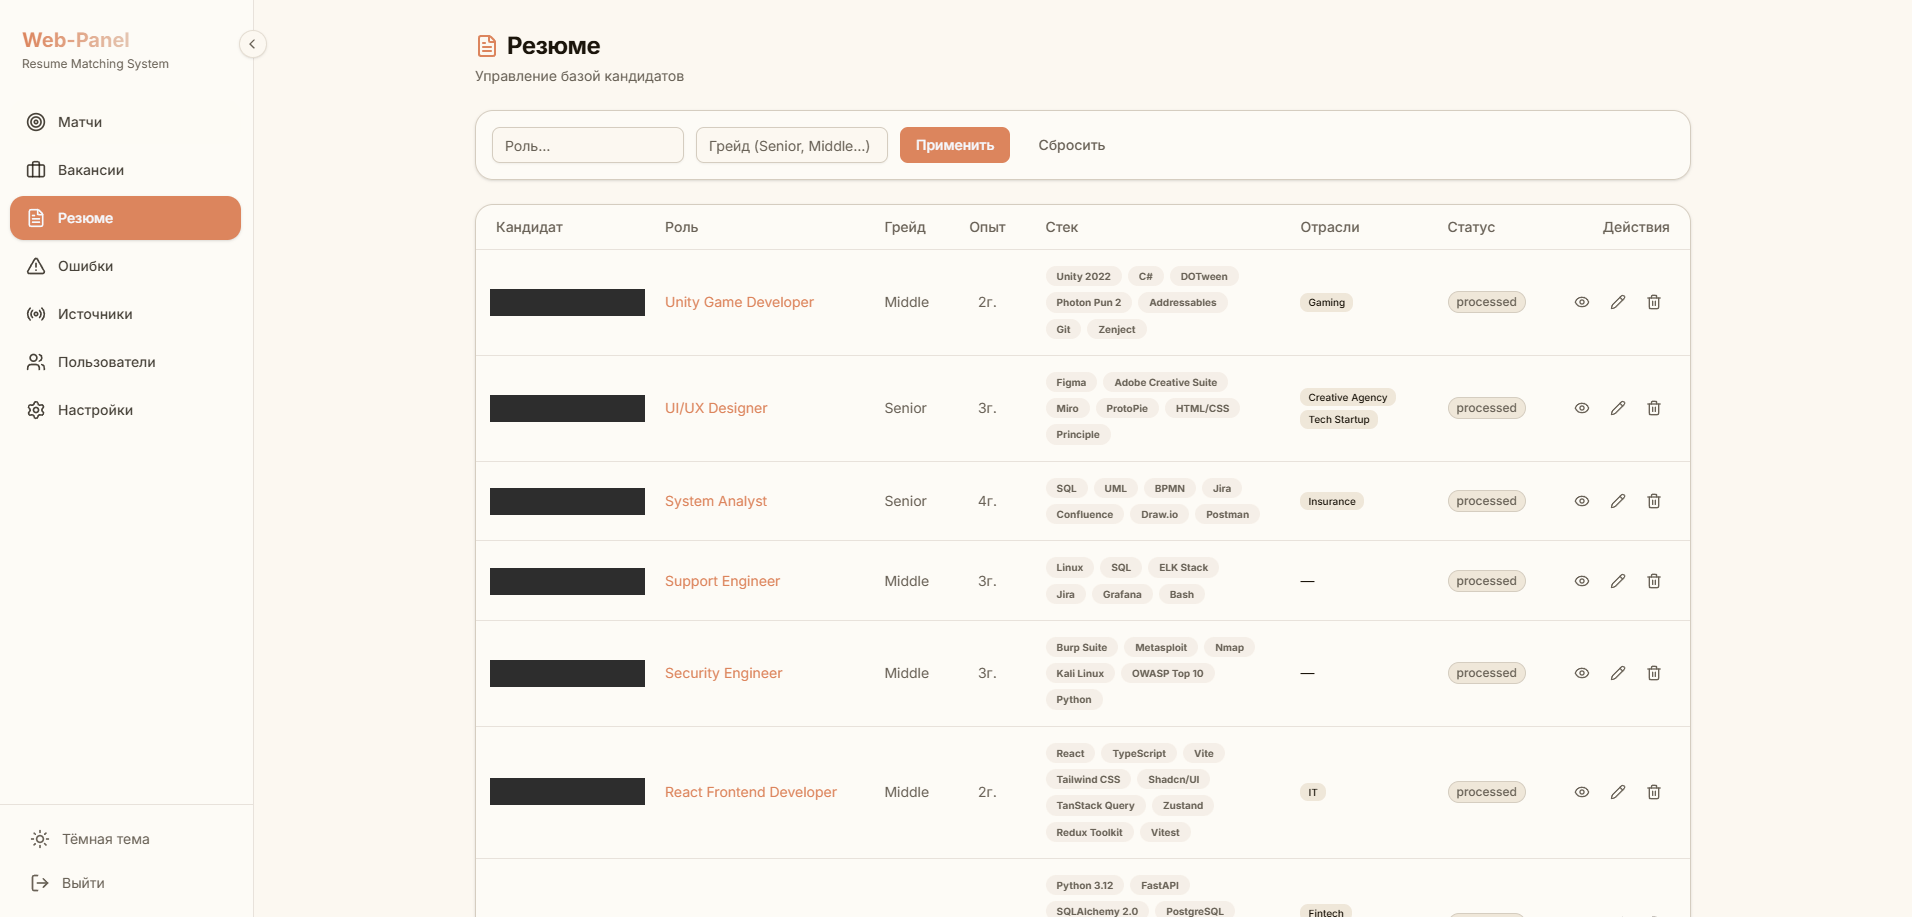View the UI/UX Designer resume (eye icon)
The image size is (1912, 917).
pos(1582,408)
